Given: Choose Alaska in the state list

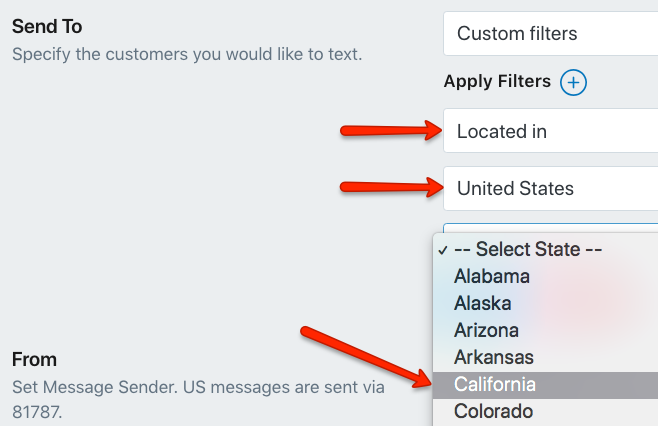Looking at the screenshot, I should coord(545,303).
